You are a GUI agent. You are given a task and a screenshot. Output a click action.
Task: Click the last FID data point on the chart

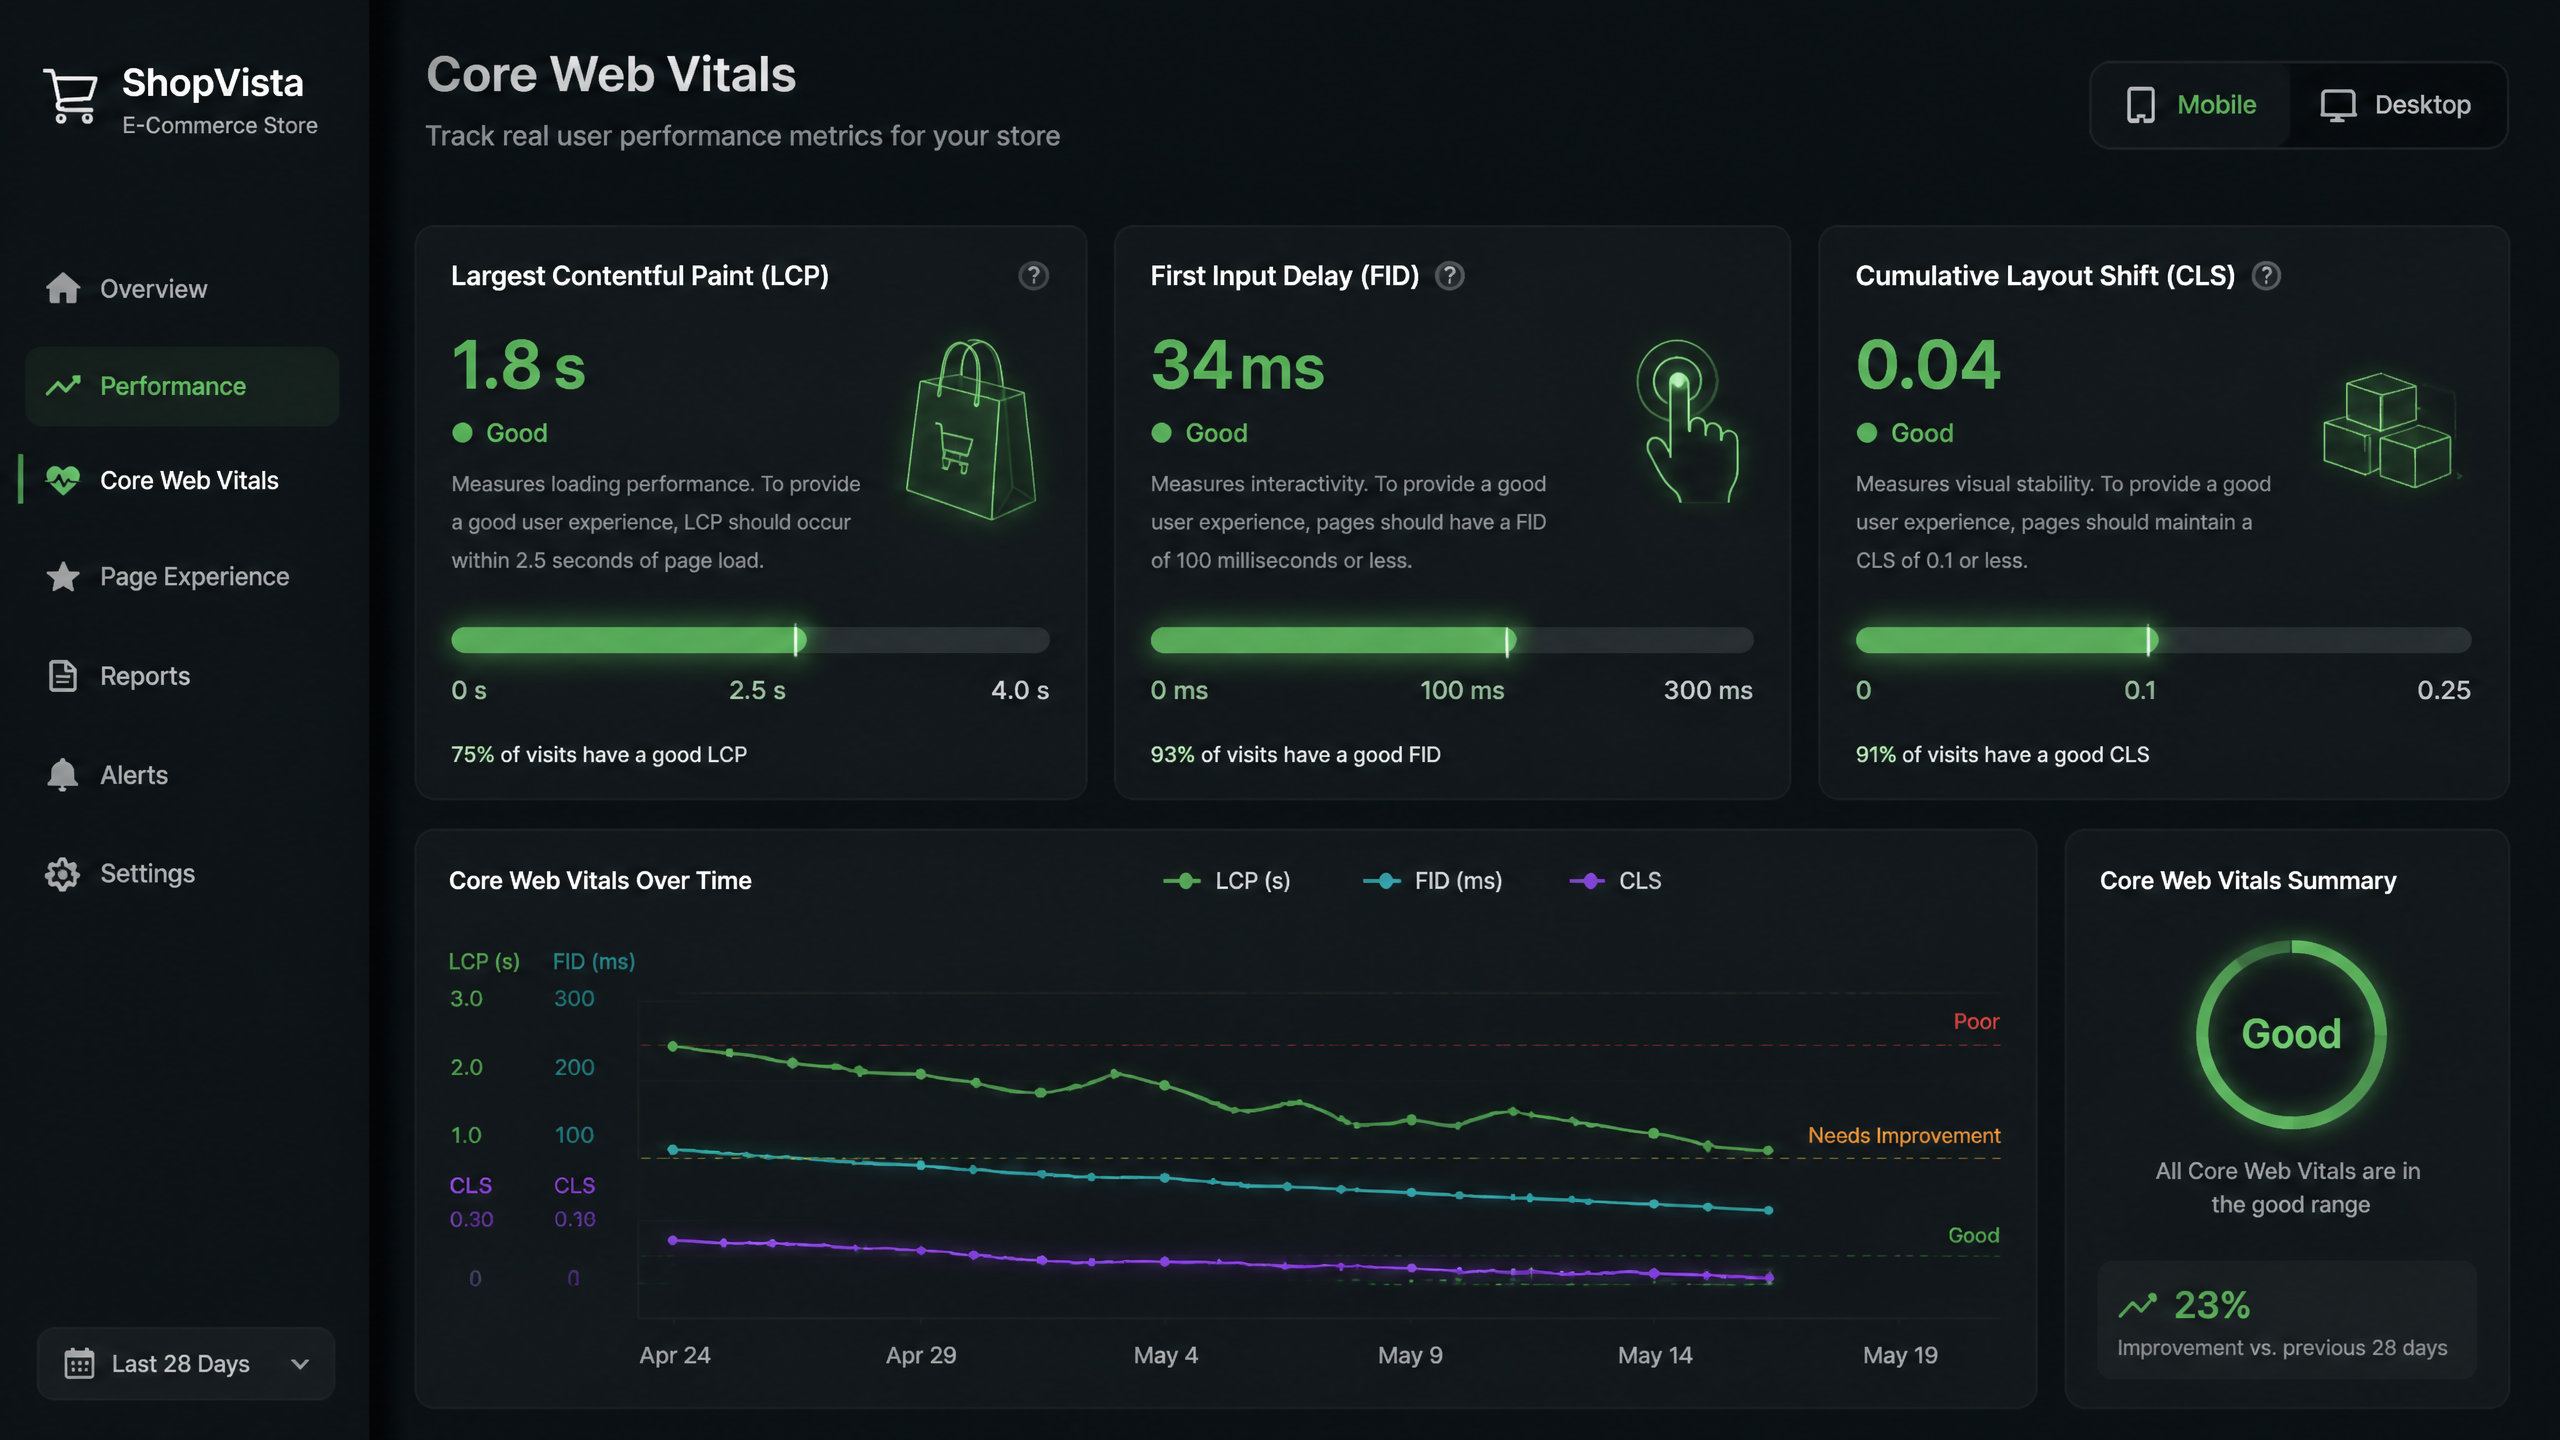pyautogui.click(x=1768, y=1210)
